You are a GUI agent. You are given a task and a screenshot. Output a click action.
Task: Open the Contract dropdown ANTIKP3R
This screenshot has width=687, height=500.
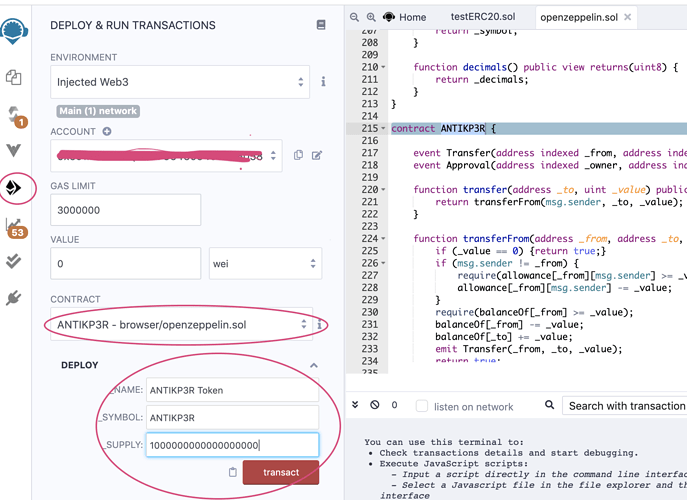coord(181,325)
